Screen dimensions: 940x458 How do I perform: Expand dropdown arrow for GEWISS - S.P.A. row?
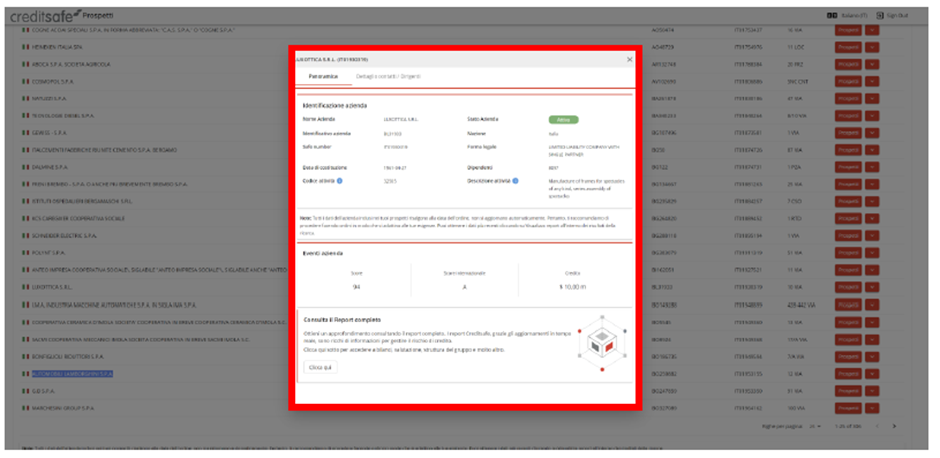[x=872, y=132]
